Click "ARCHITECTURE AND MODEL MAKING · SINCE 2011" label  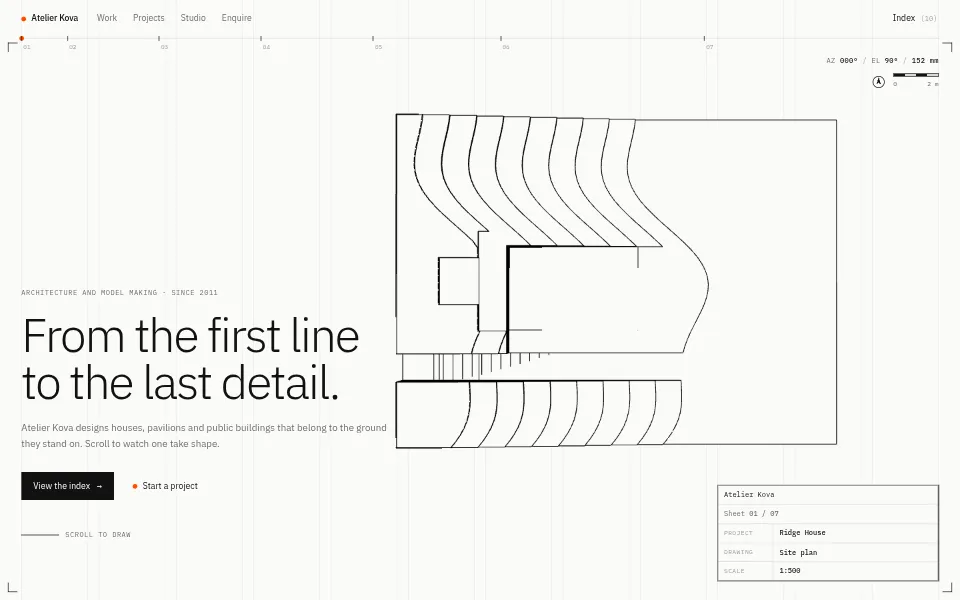pos(119,293)
